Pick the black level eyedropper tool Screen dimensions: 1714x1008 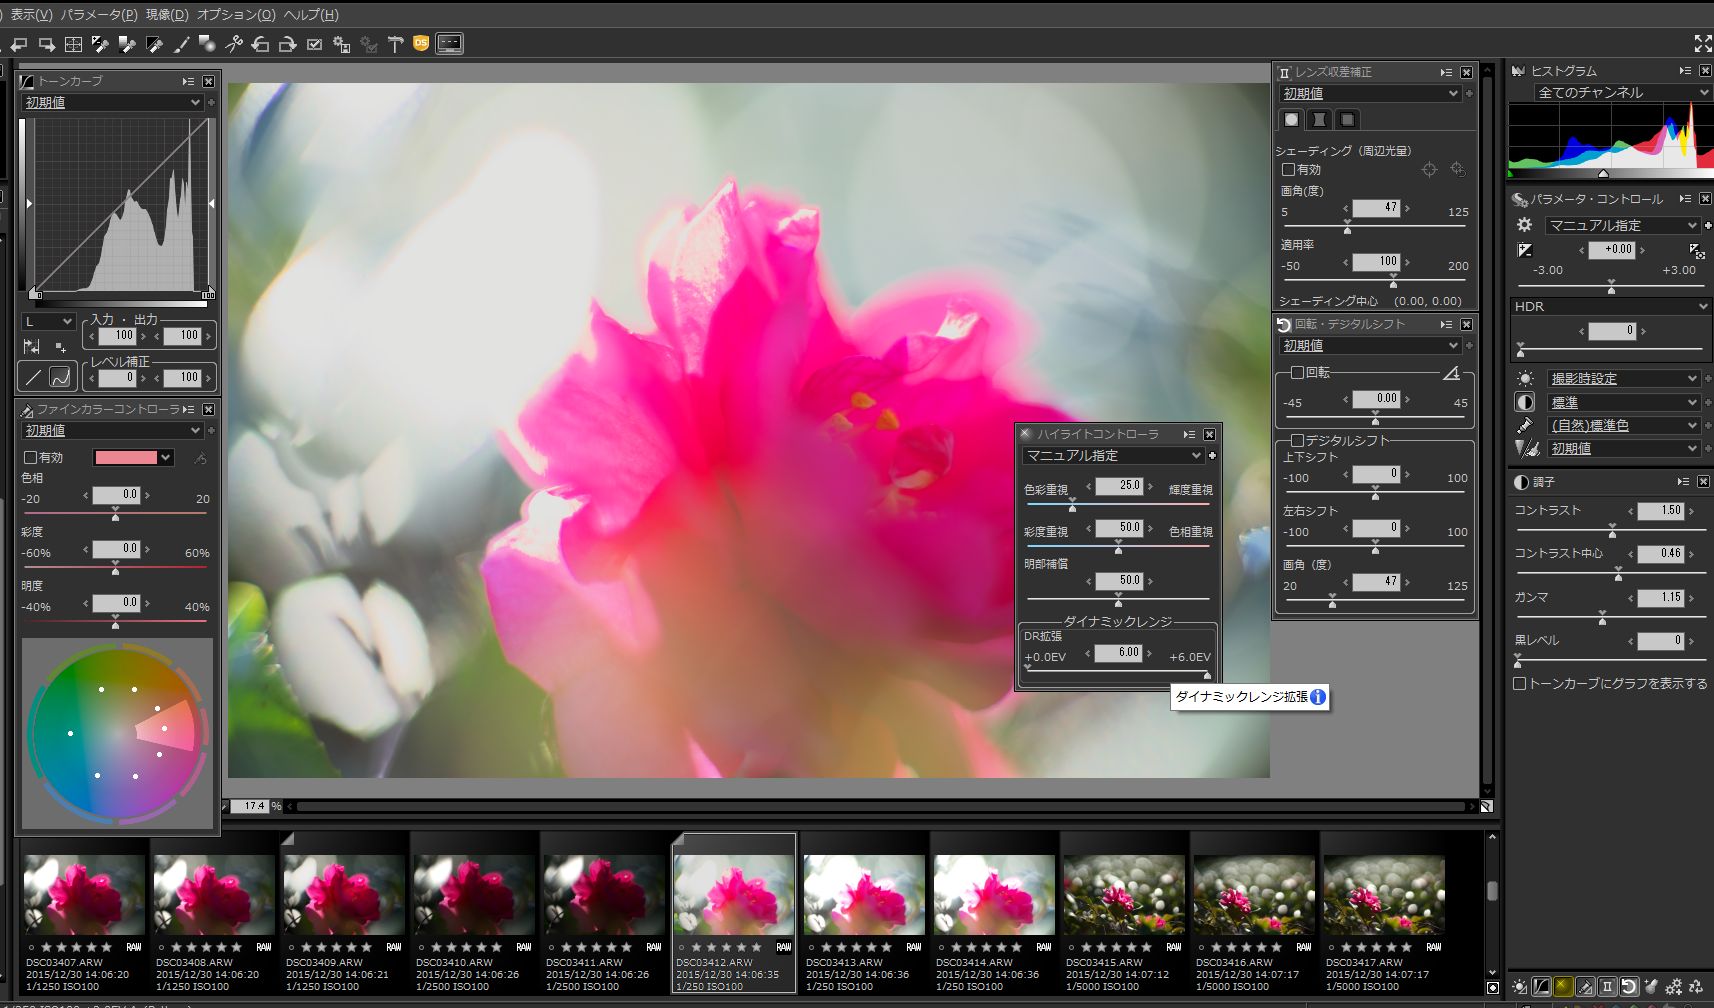click(x=154, y=44)
